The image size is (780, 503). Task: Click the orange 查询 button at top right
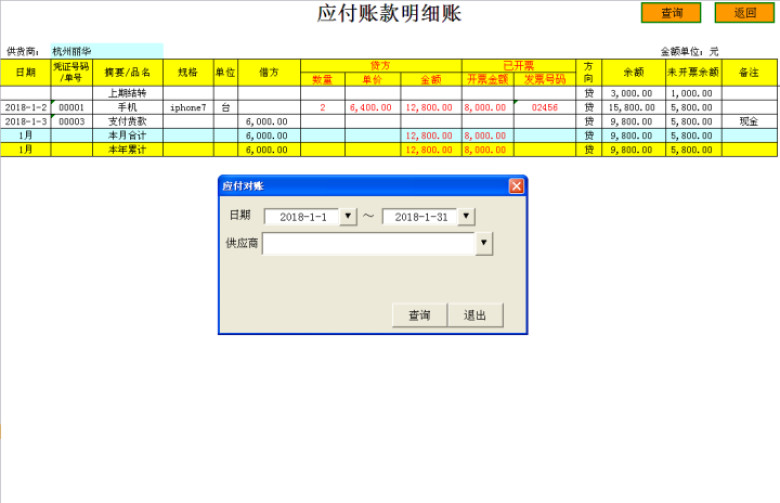(671, 13)
